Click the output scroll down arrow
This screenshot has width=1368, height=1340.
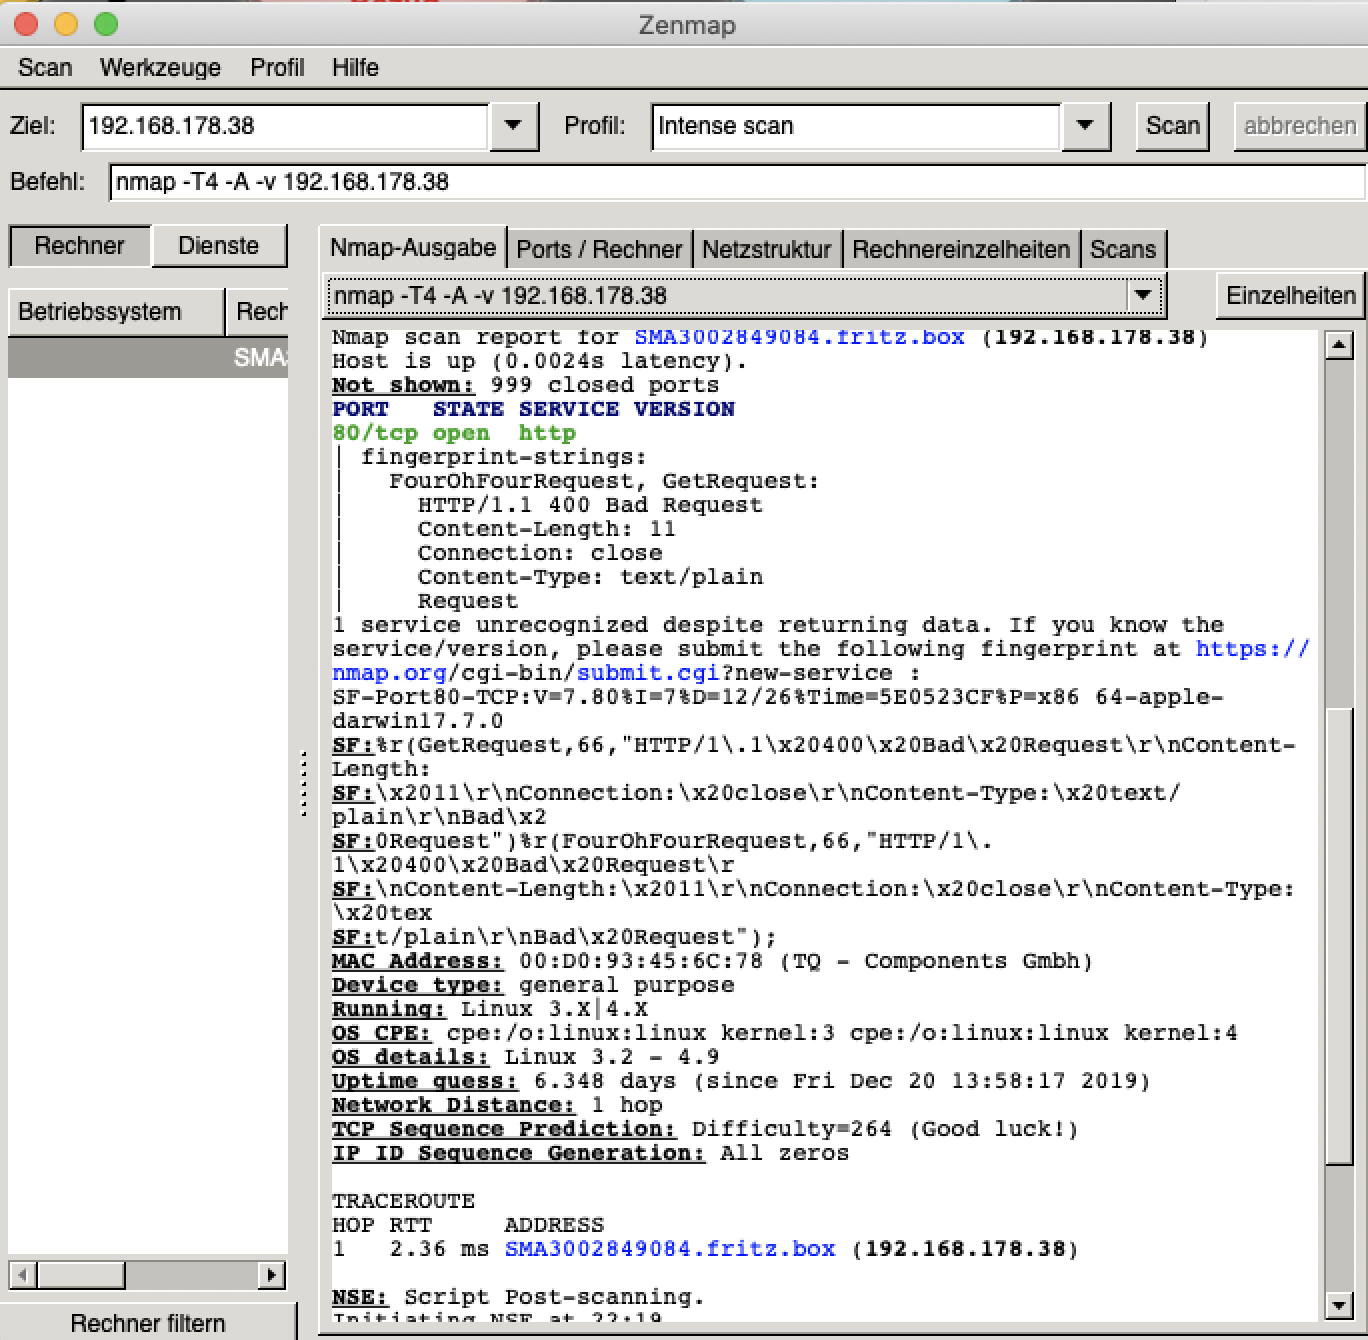click(1339, 1305)
